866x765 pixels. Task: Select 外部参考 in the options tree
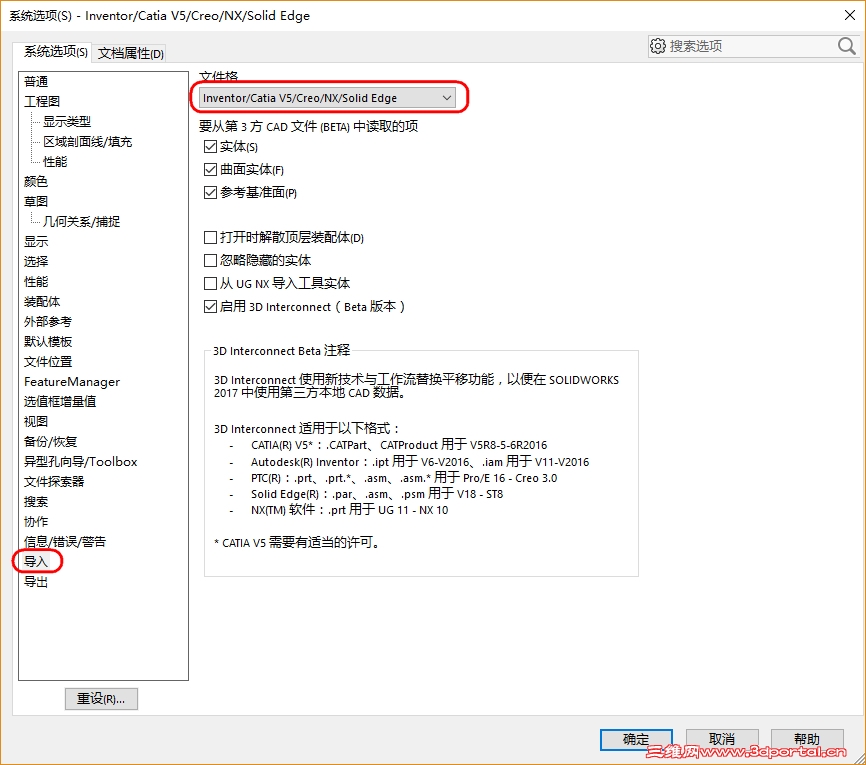(x=47, y=322)
